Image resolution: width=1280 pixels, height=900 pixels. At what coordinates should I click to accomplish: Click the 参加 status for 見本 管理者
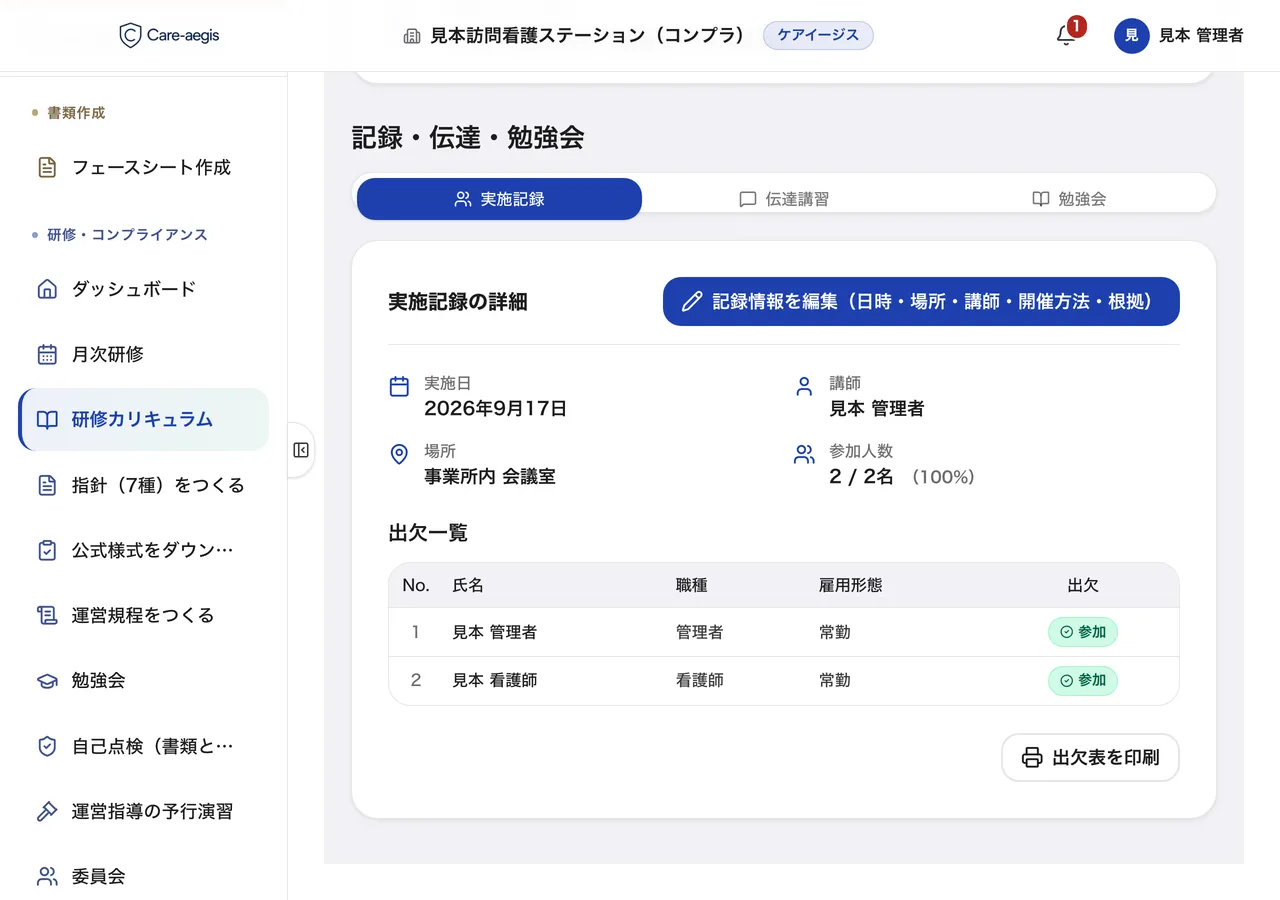click(x=1083, y=632)
